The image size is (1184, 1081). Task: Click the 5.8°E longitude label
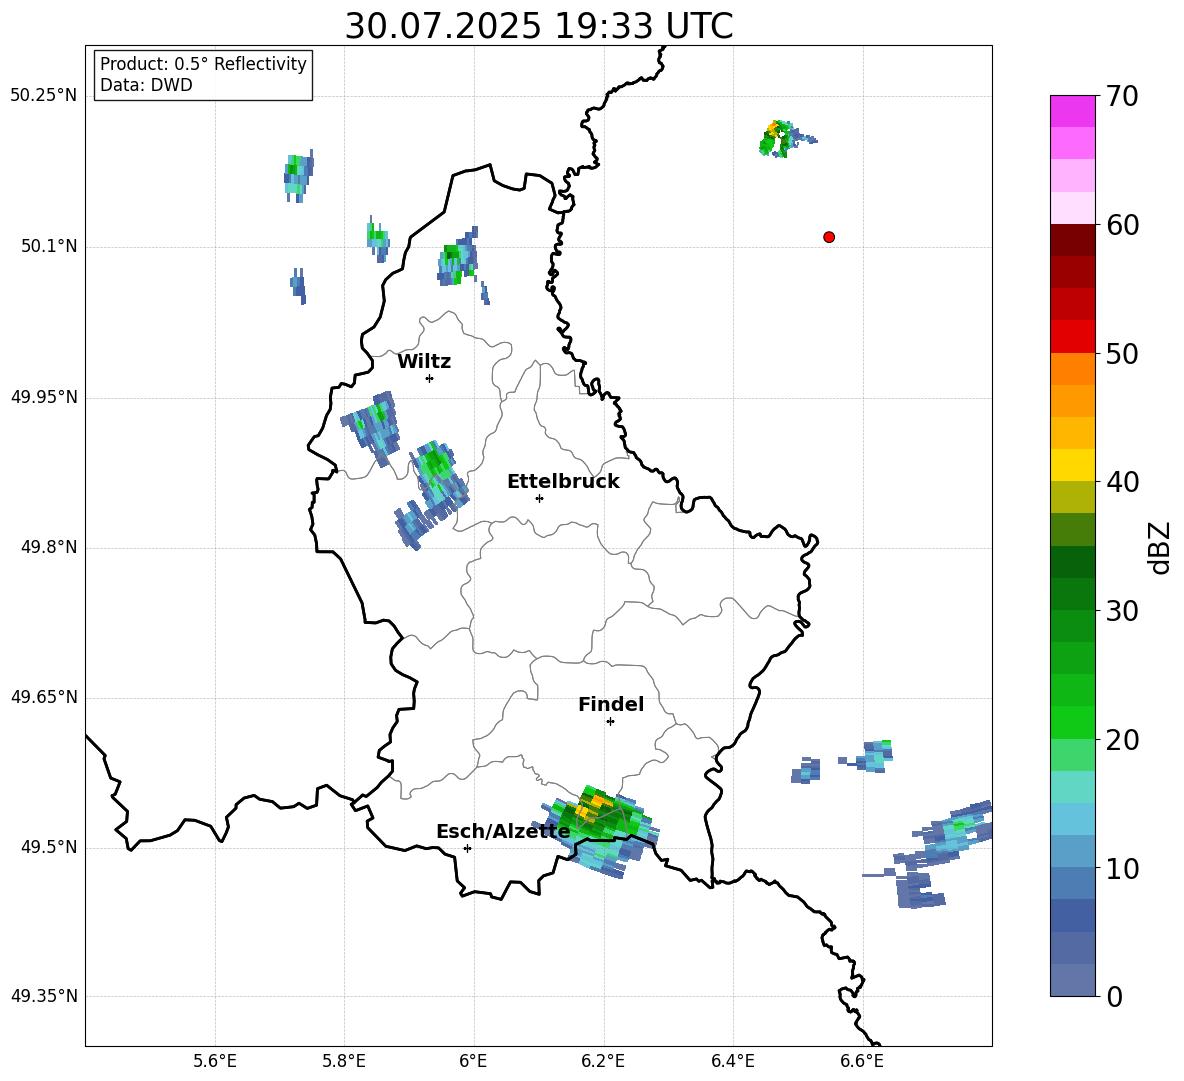point(344,1061)
